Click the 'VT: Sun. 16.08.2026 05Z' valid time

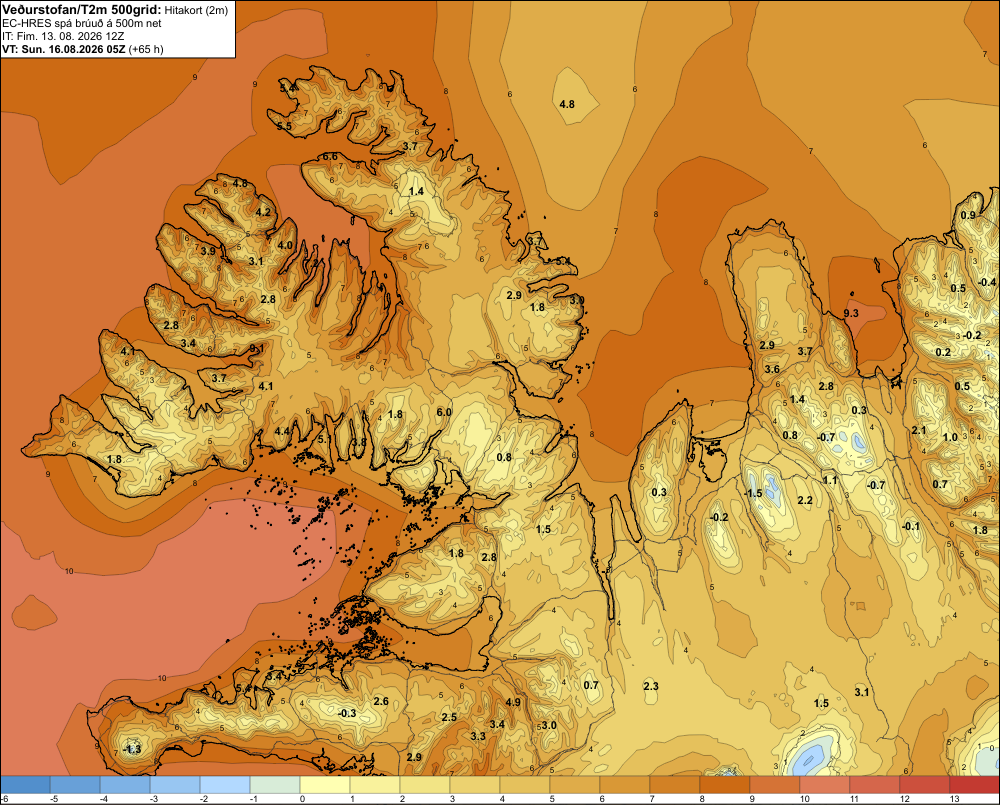(x=64, y=49)
